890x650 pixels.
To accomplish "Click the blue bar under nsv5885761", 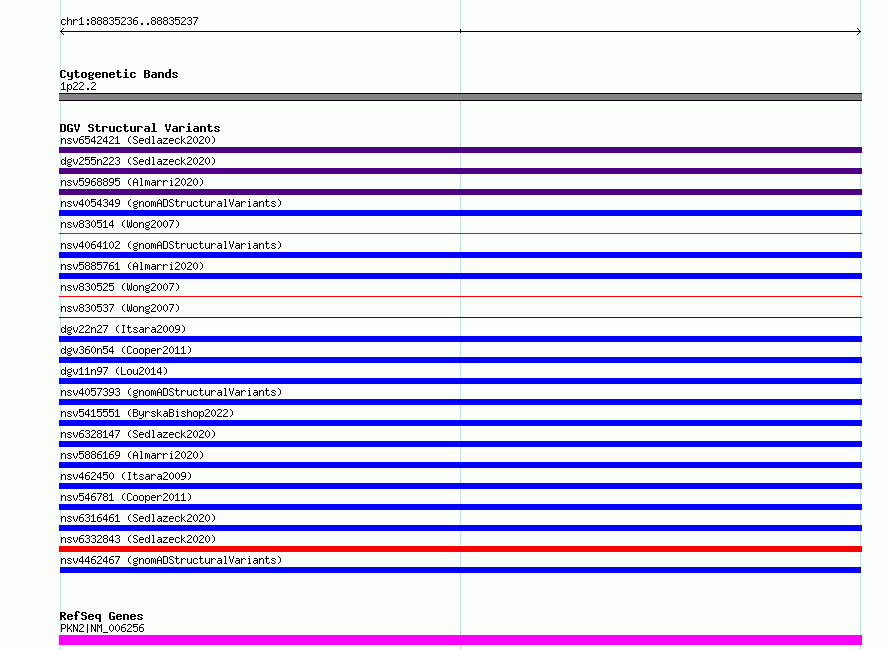I will (x=460, y=276).
